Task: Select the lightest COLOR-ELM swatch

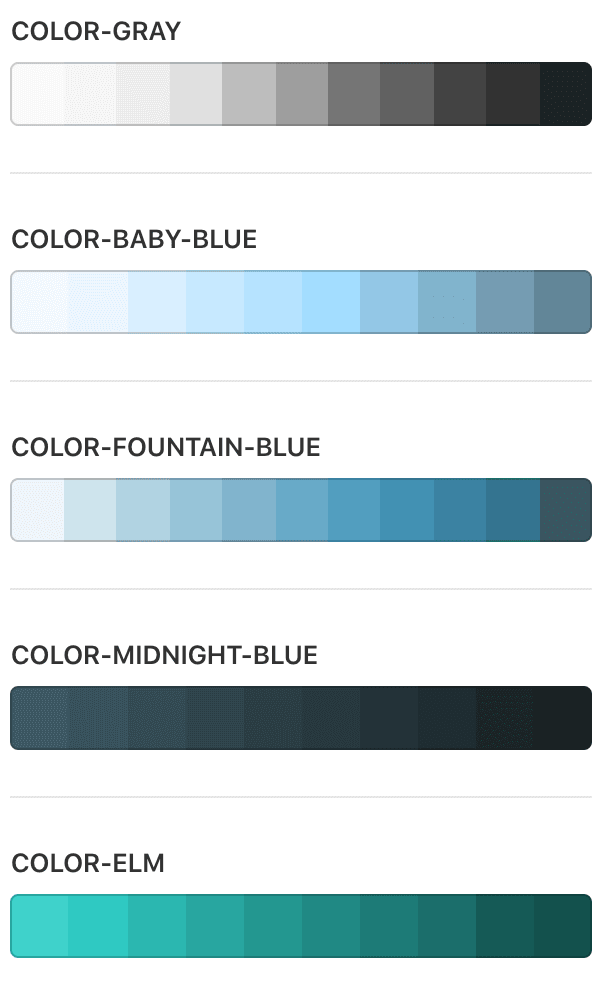Action: coord(40,926)
